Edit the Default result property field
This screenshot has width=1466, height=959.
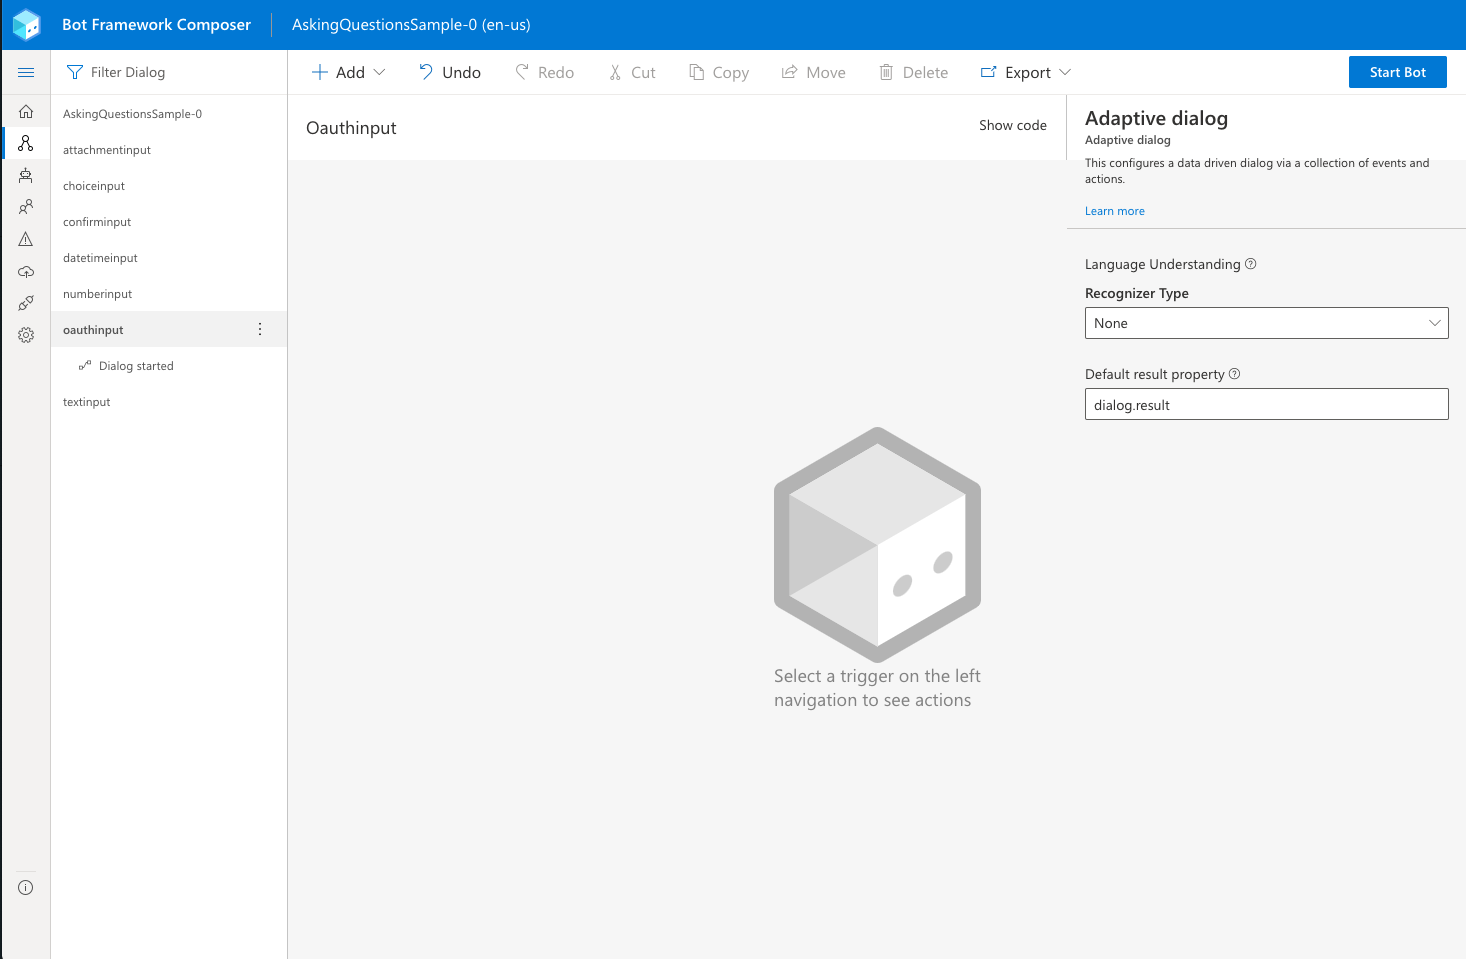tap(1266, 404)
